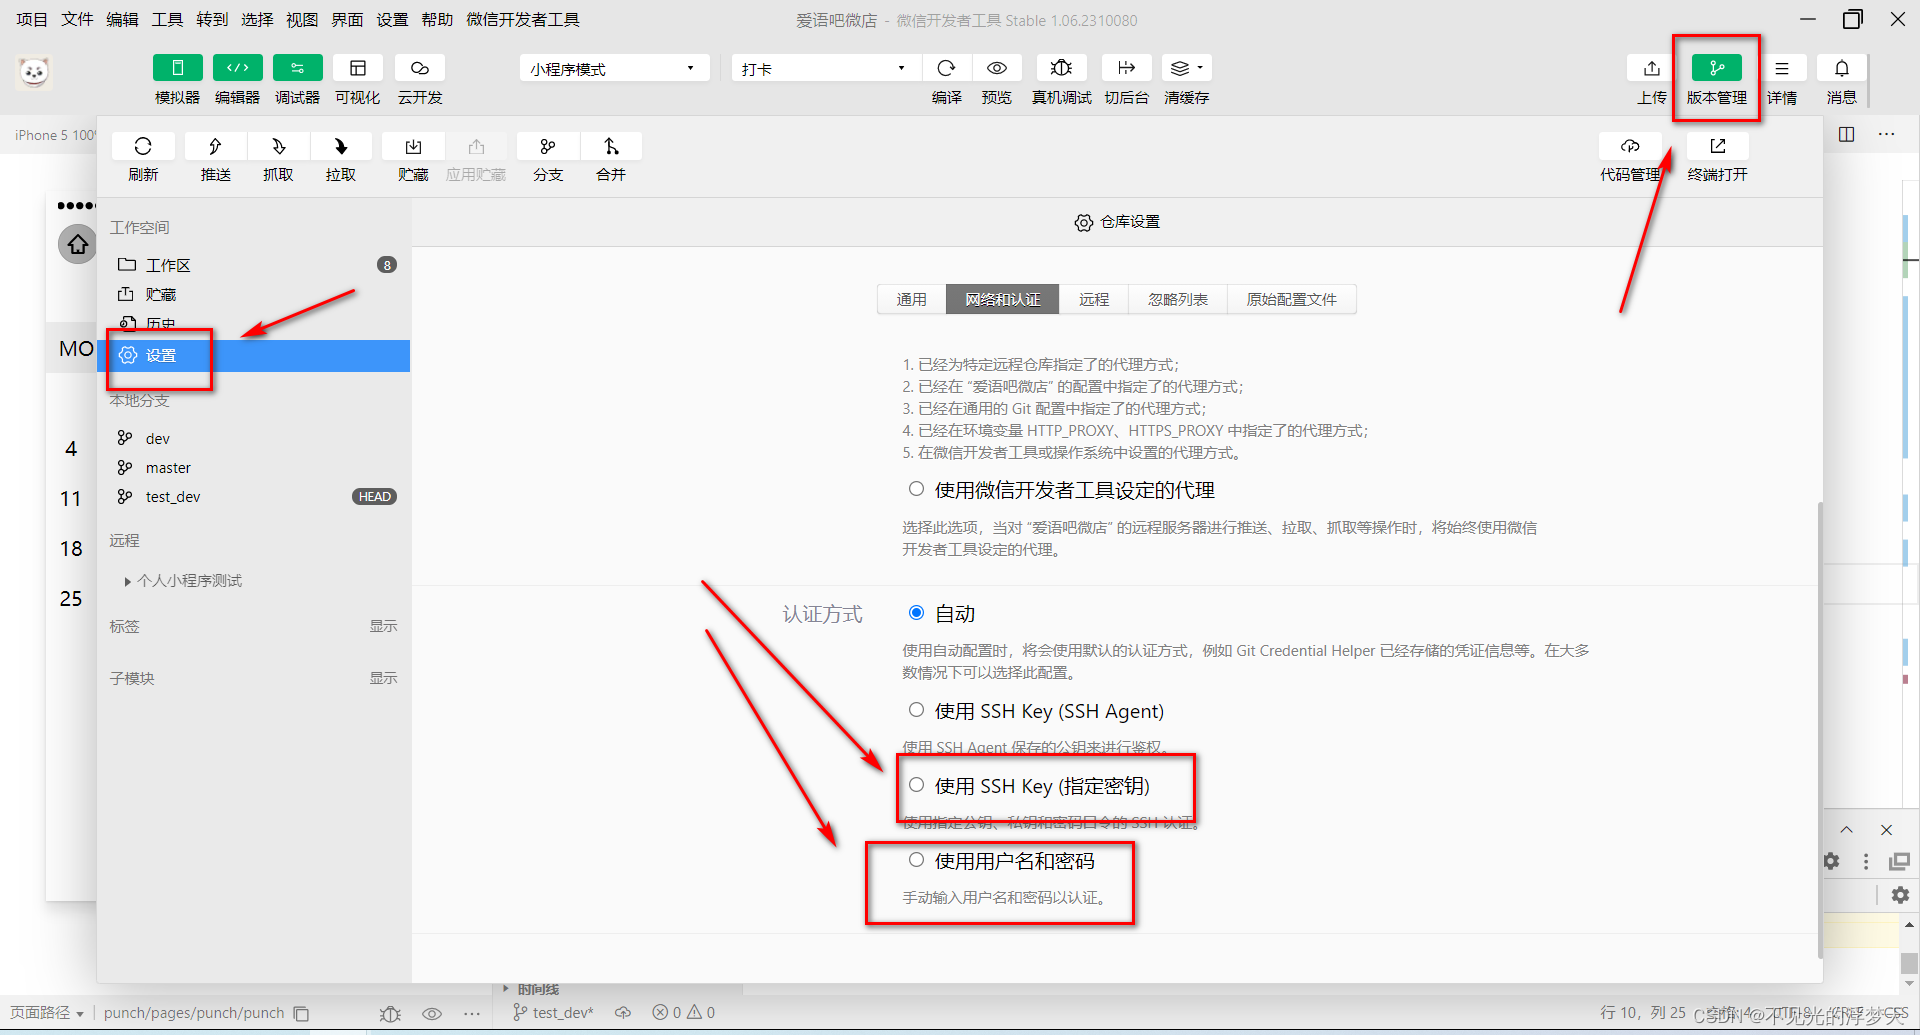Click the Compile (编译) refresh icon
The width and height of the screenshot is (1920, 1035).
click(946, 68)
